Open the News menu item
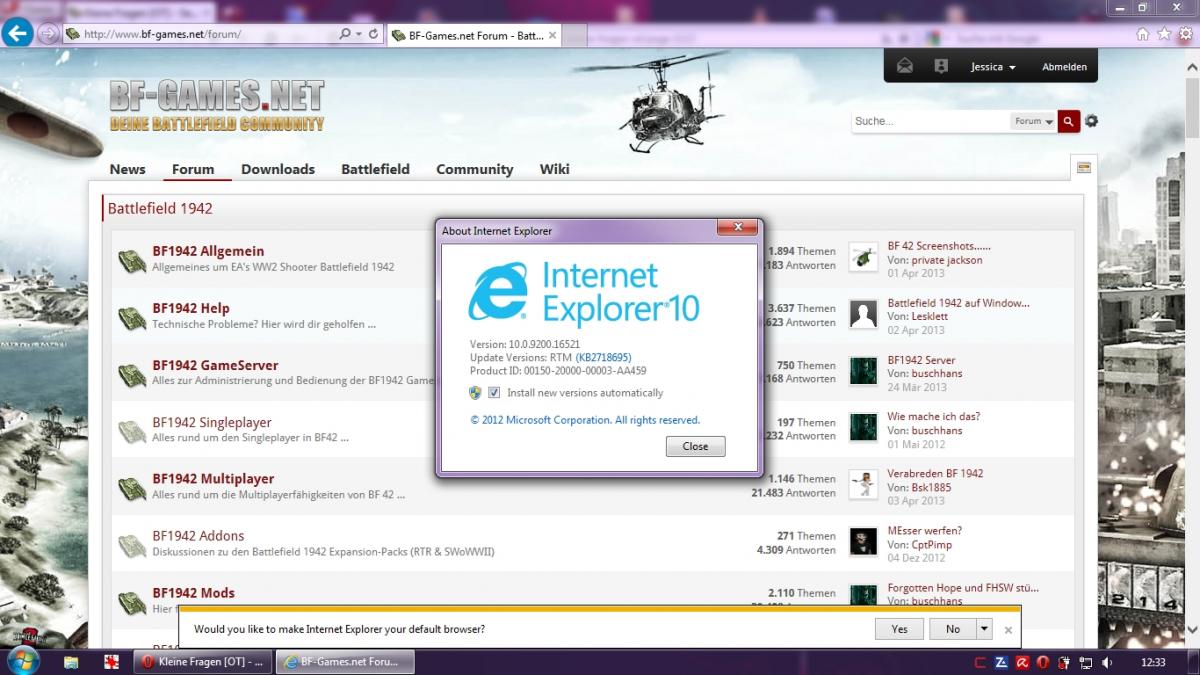This screenshot has height=675, width=1200. coord(127,169)
